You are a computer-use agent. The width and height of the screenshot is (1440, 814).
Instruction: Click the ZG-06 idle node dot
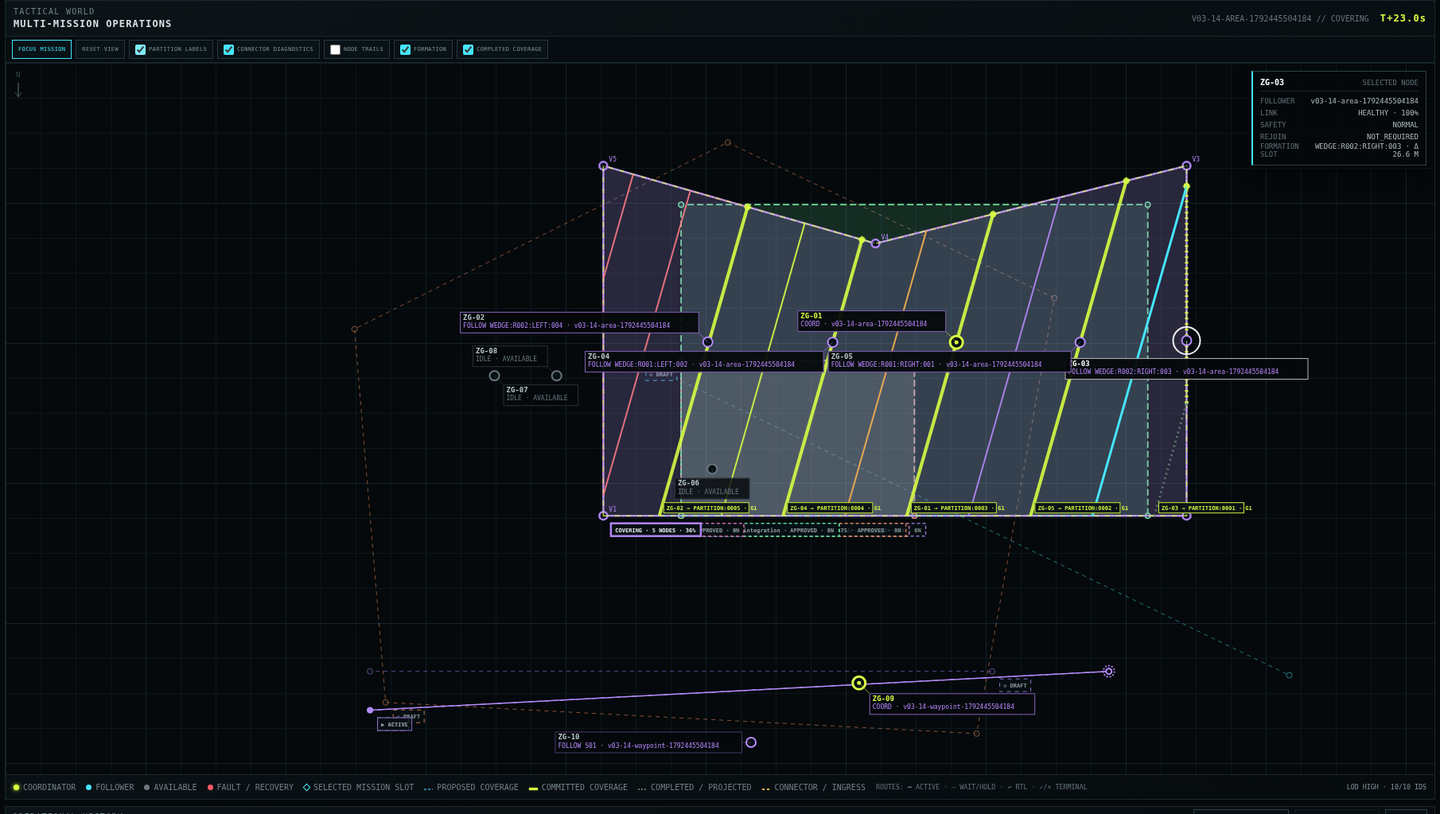point(712,469)
